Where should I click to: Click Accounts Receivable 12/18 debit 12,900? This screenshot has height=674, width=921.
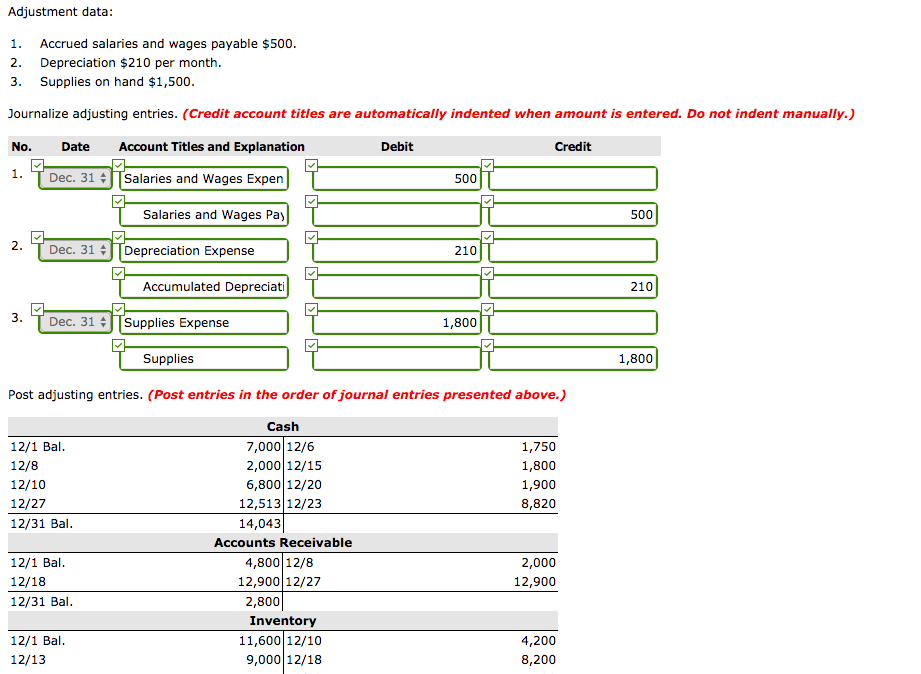coord(258,582)
